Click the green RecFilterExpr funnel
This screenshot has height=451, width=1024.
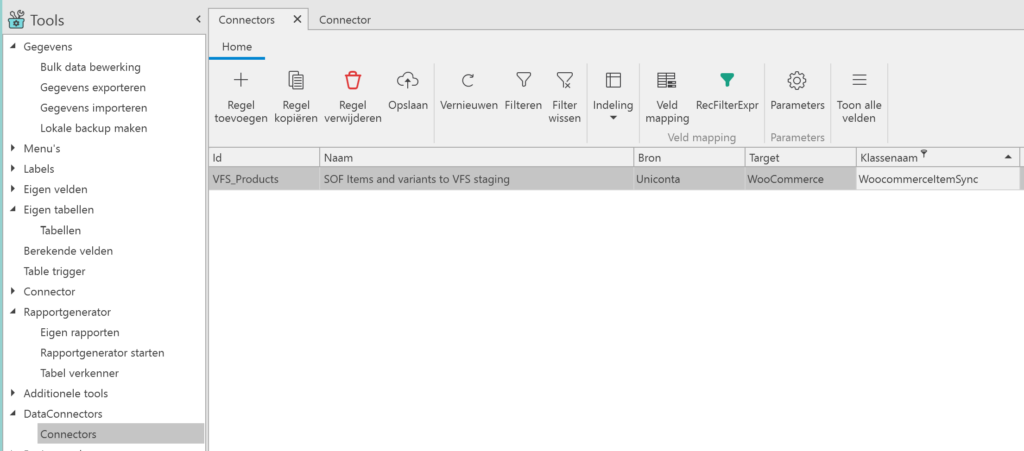click(727, 81)
